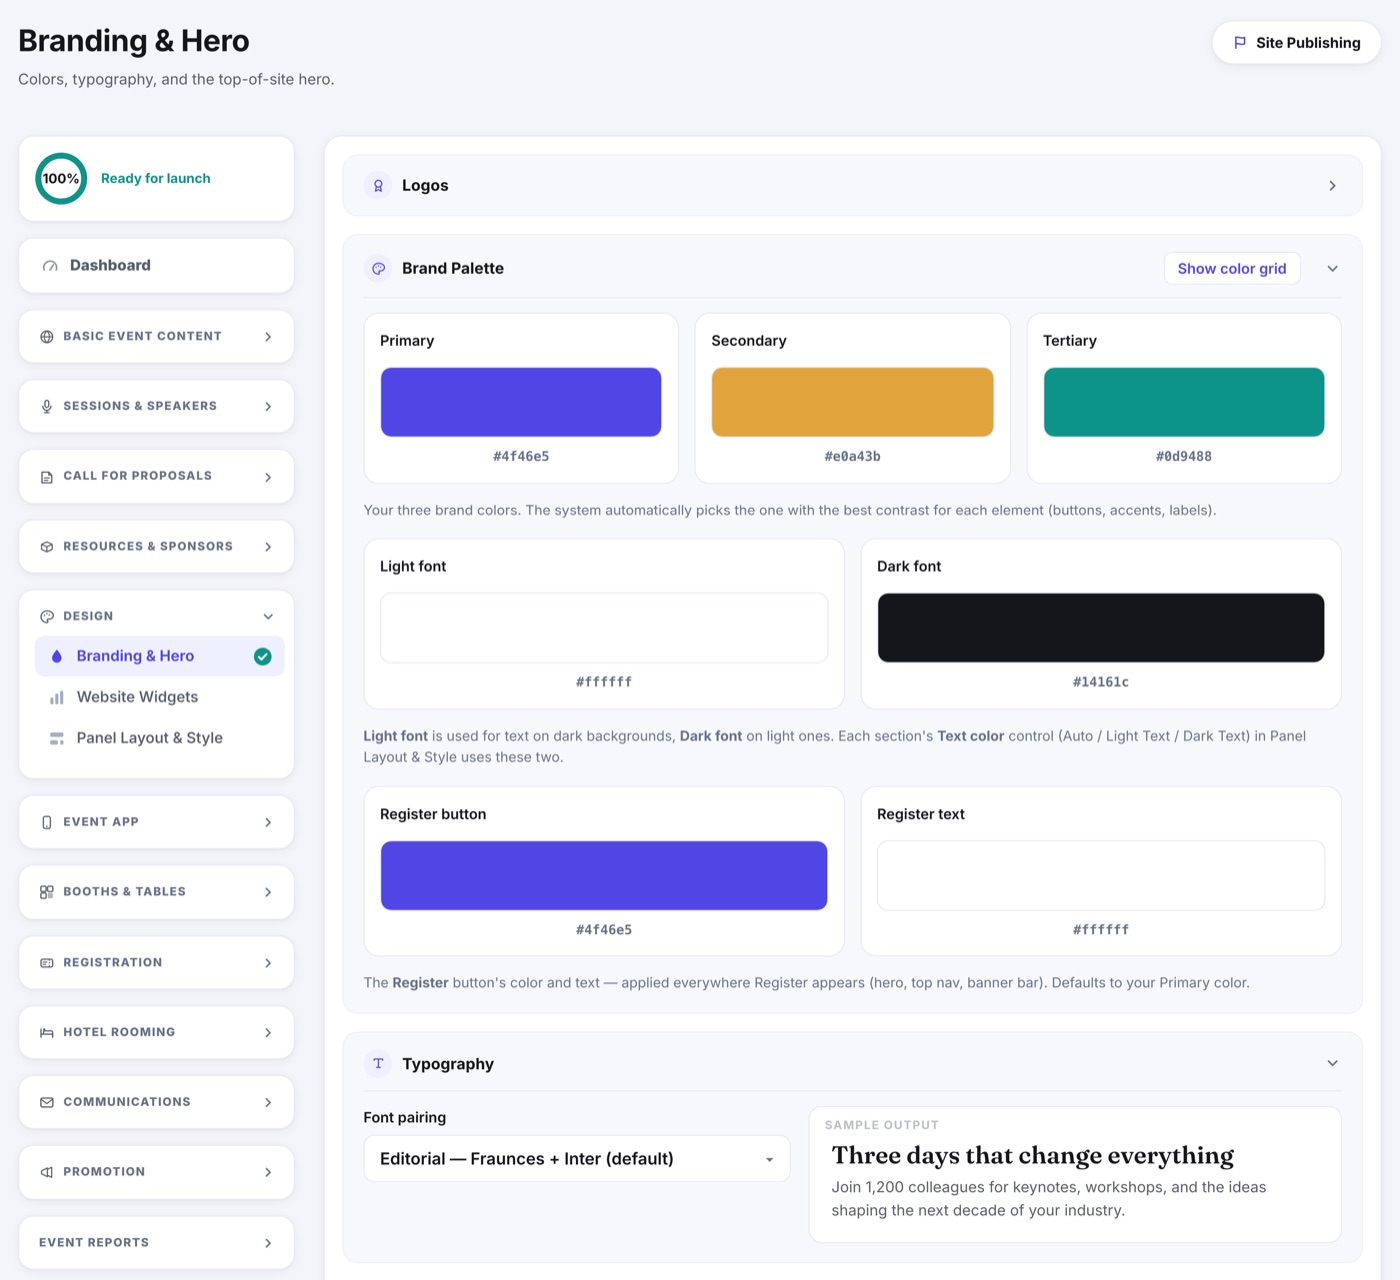This screenshot has height=1280, width=1400.
Task: Click the Site Publishing button
Action: pyautogui.click(x=1297, y=43)
